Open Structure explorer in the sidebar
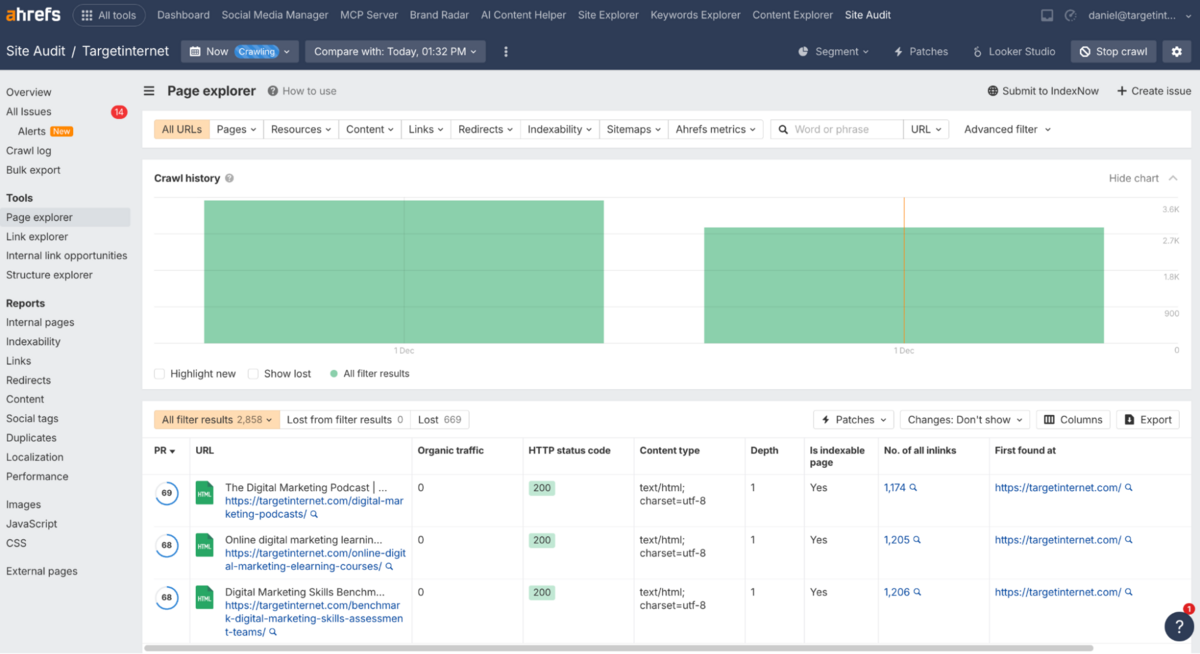 coord(49,275)
